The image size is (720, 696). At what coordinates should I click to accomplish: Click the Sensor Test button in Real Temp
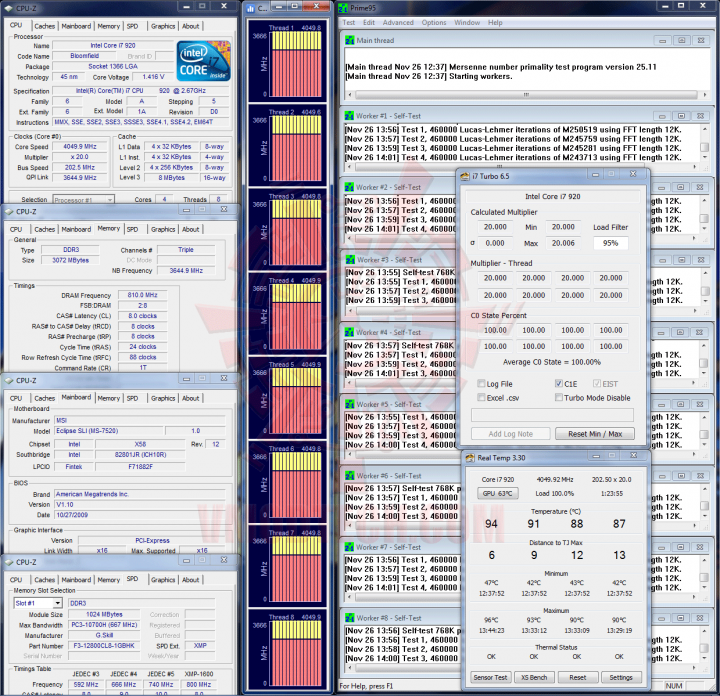(490, 677)
